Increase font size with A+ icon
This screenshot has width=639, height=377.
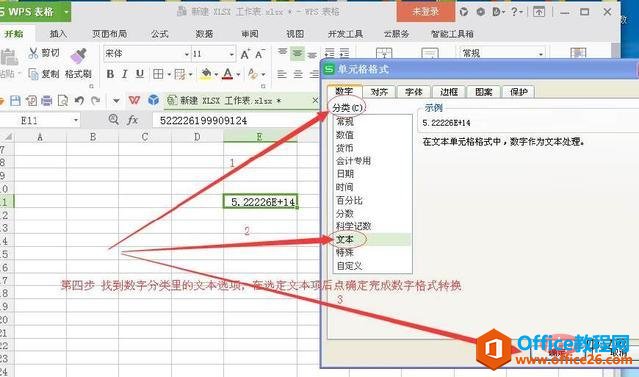(x=245, y=54)
